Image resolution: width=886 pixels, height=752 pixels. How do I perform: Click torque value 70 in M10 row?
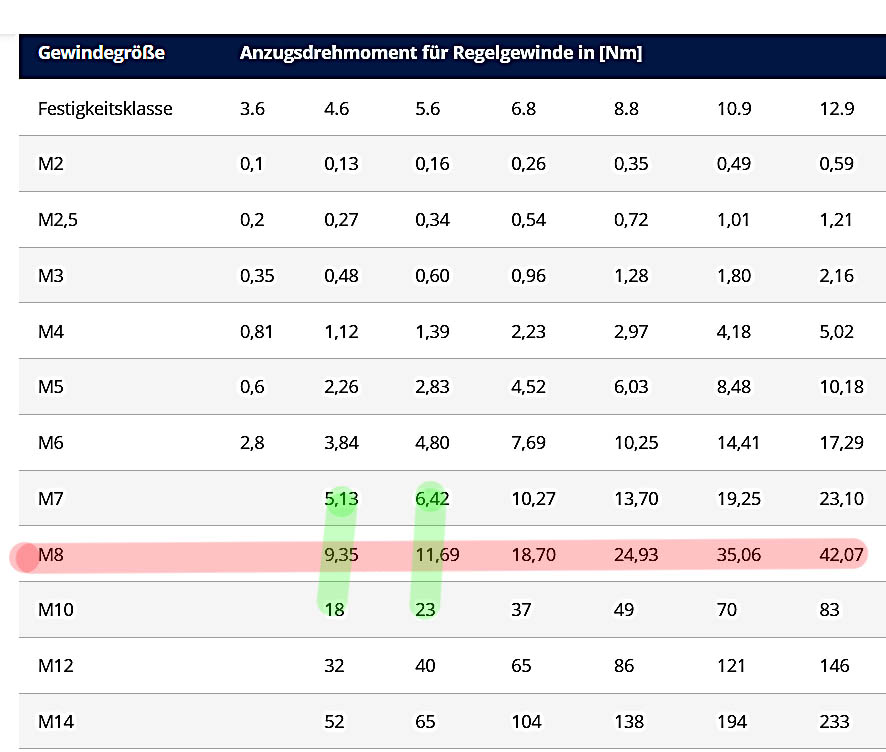728,610
